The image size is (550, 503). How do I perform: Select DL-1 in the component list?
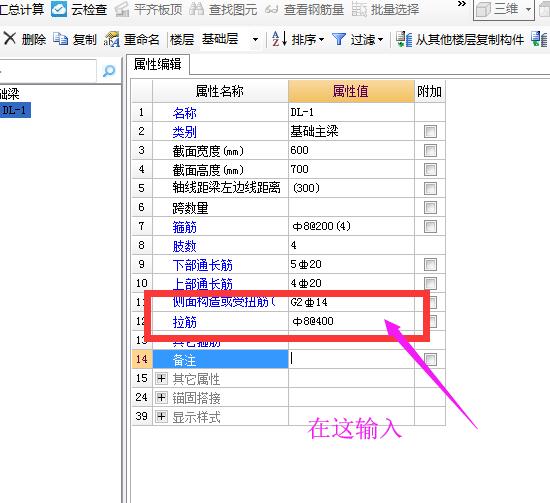tap(14, 110)
